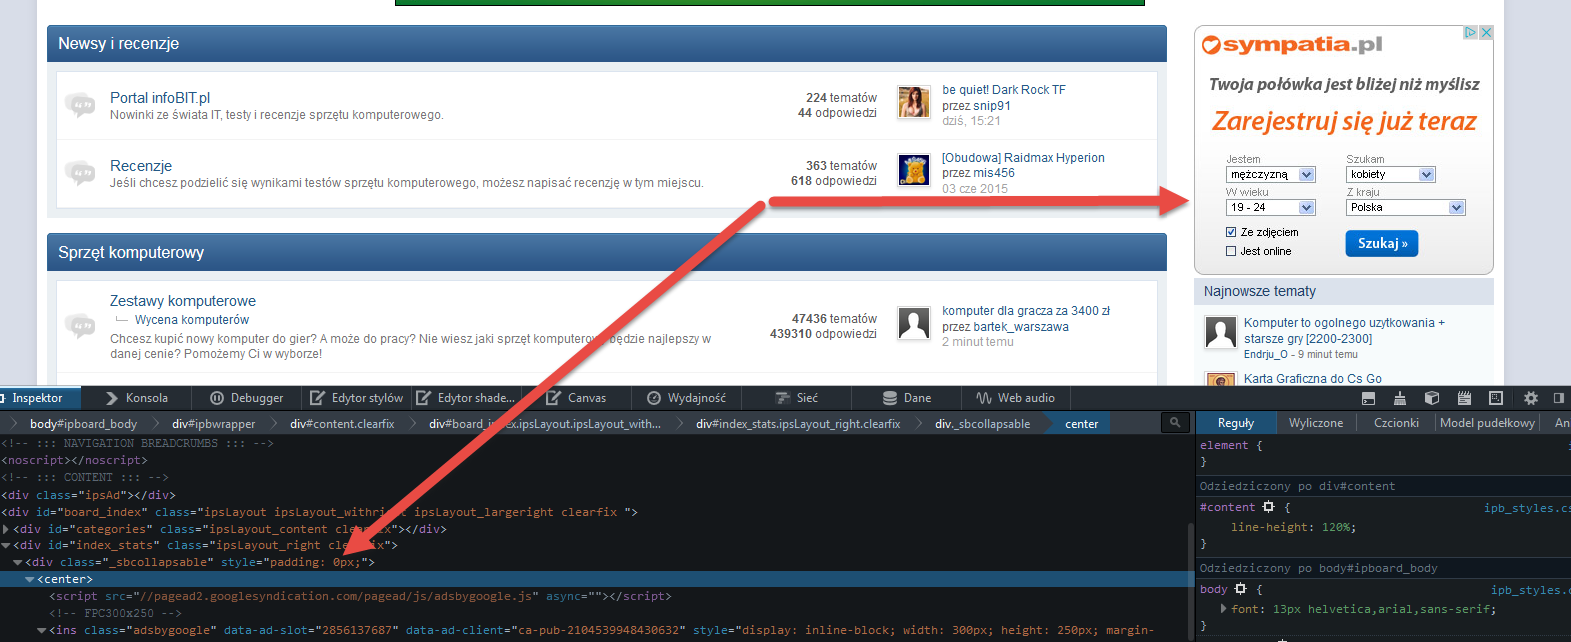1571x642 pixels.
Task: Click the rules panel vertical scrollbar
Action: (x=1190, y=580)
